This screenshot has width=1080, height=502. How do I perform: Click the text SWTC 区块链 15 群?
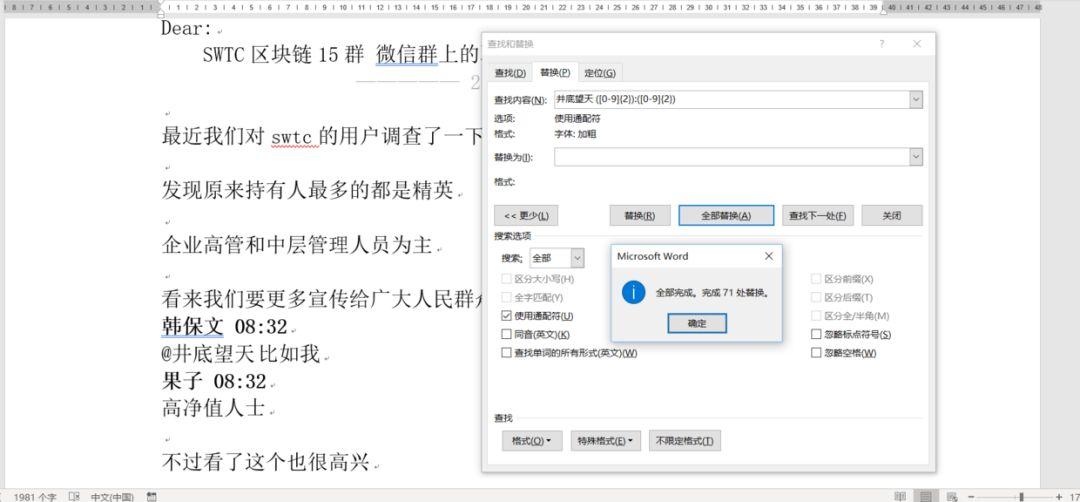coord(284,55)
